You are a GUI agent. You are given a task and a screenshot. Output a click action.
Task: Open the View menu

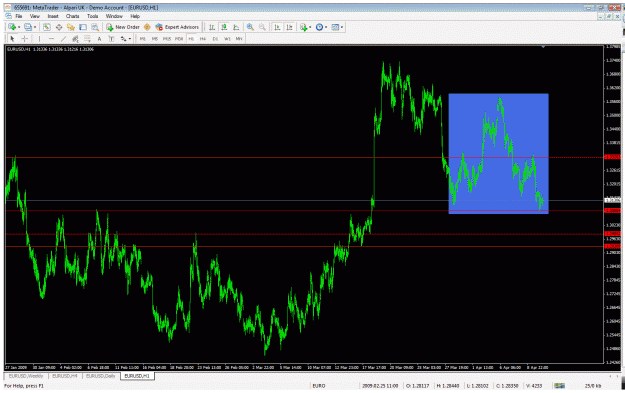tap(35, 16)
